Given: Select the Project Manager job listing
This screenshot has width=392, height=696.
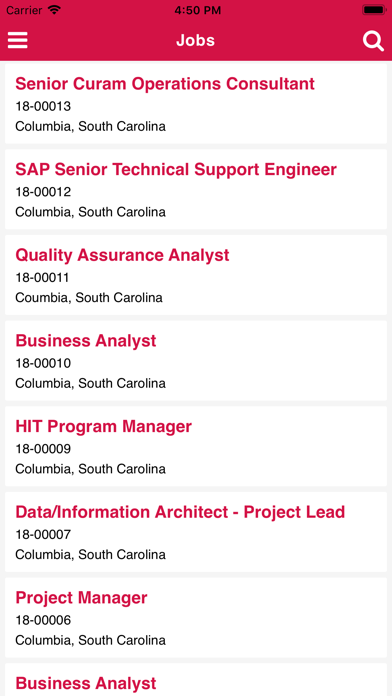Looking at the screenshot, I should pyautogui.click(x=196, y=617).
